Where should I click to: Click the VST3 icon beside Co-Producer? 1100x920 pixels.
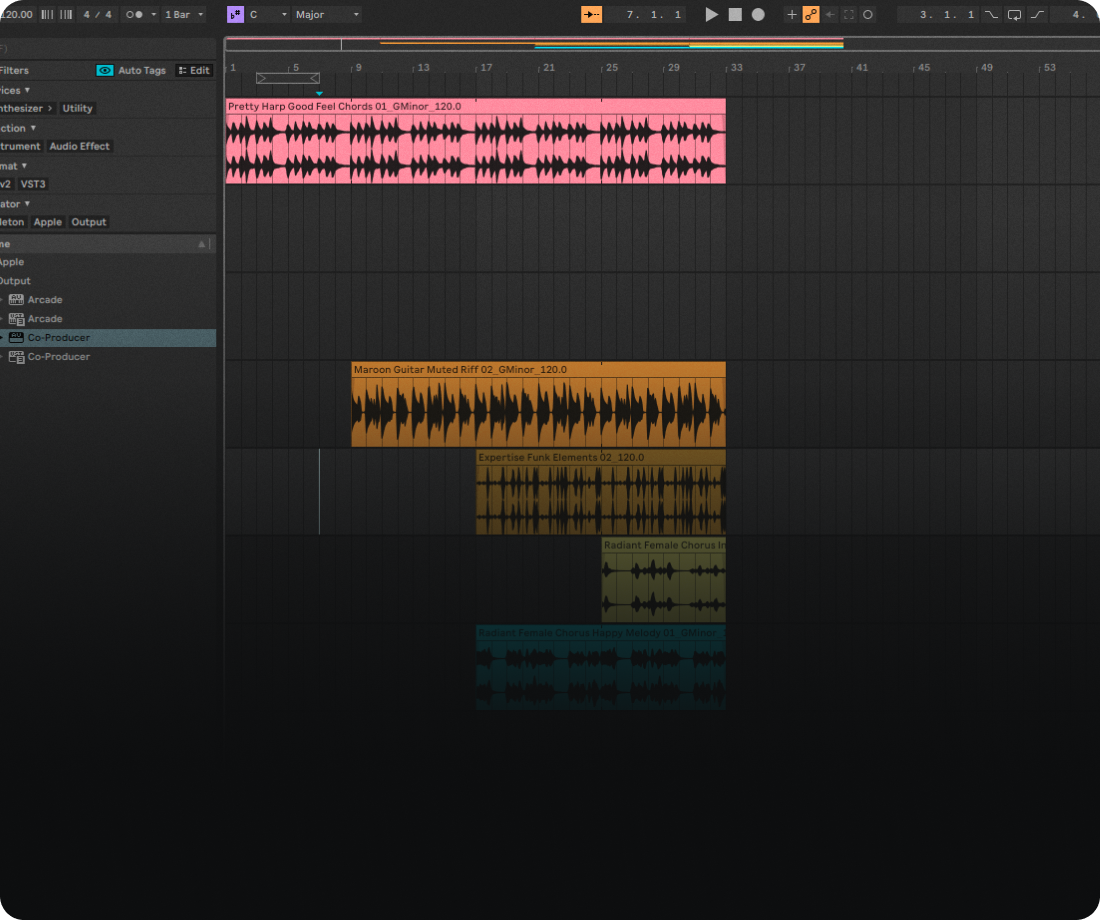click(15, 356)
